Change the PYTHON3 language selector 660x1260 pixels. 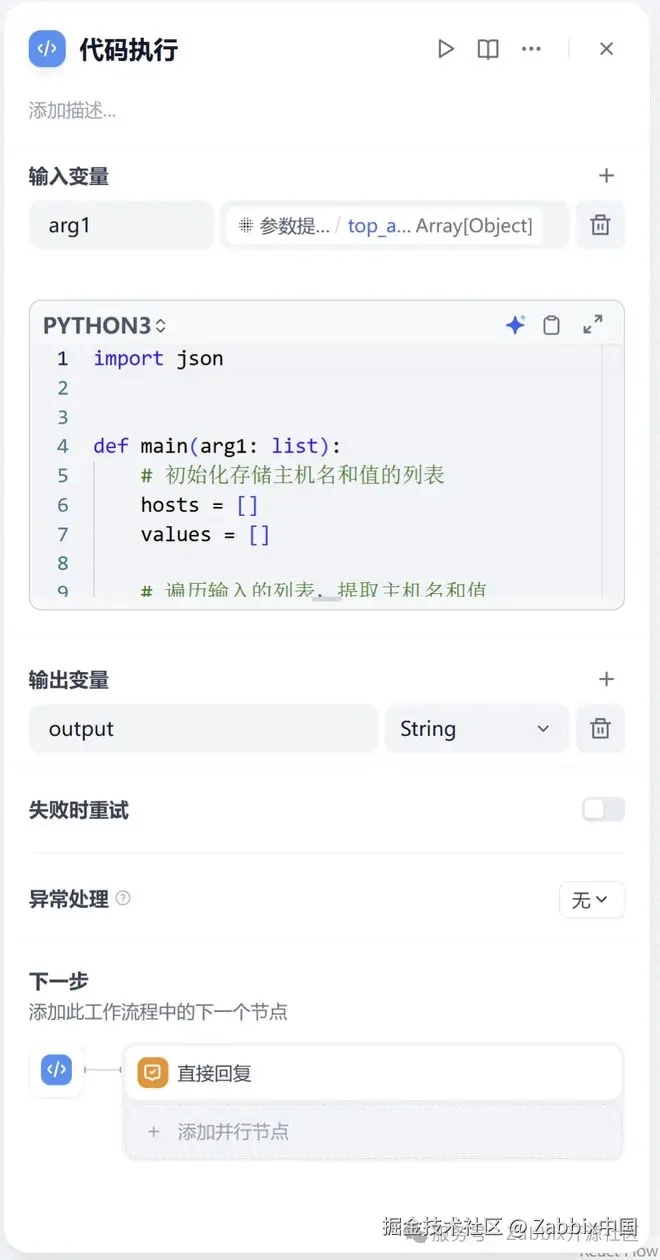coord(104,326)
